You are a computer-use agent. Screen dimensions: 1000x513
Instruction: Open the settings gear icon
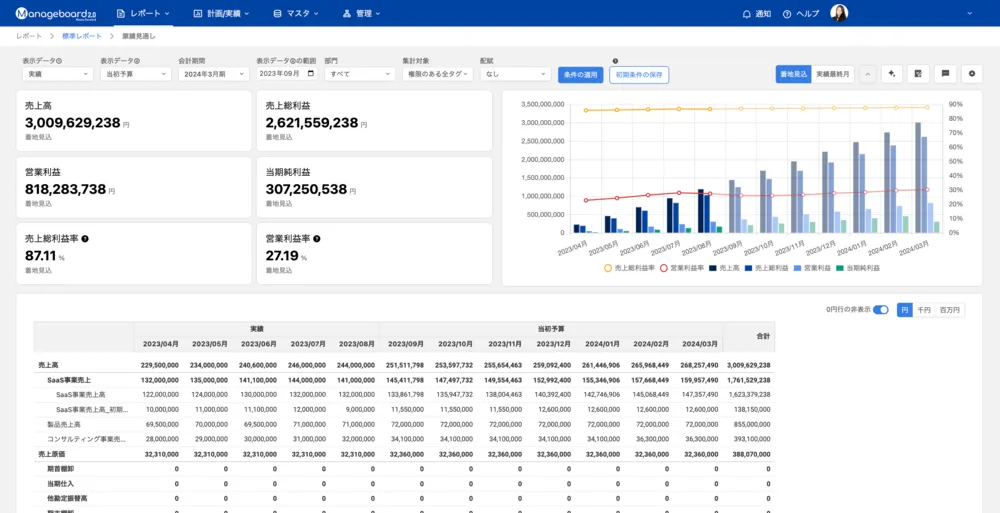click(x=971, y=74)
